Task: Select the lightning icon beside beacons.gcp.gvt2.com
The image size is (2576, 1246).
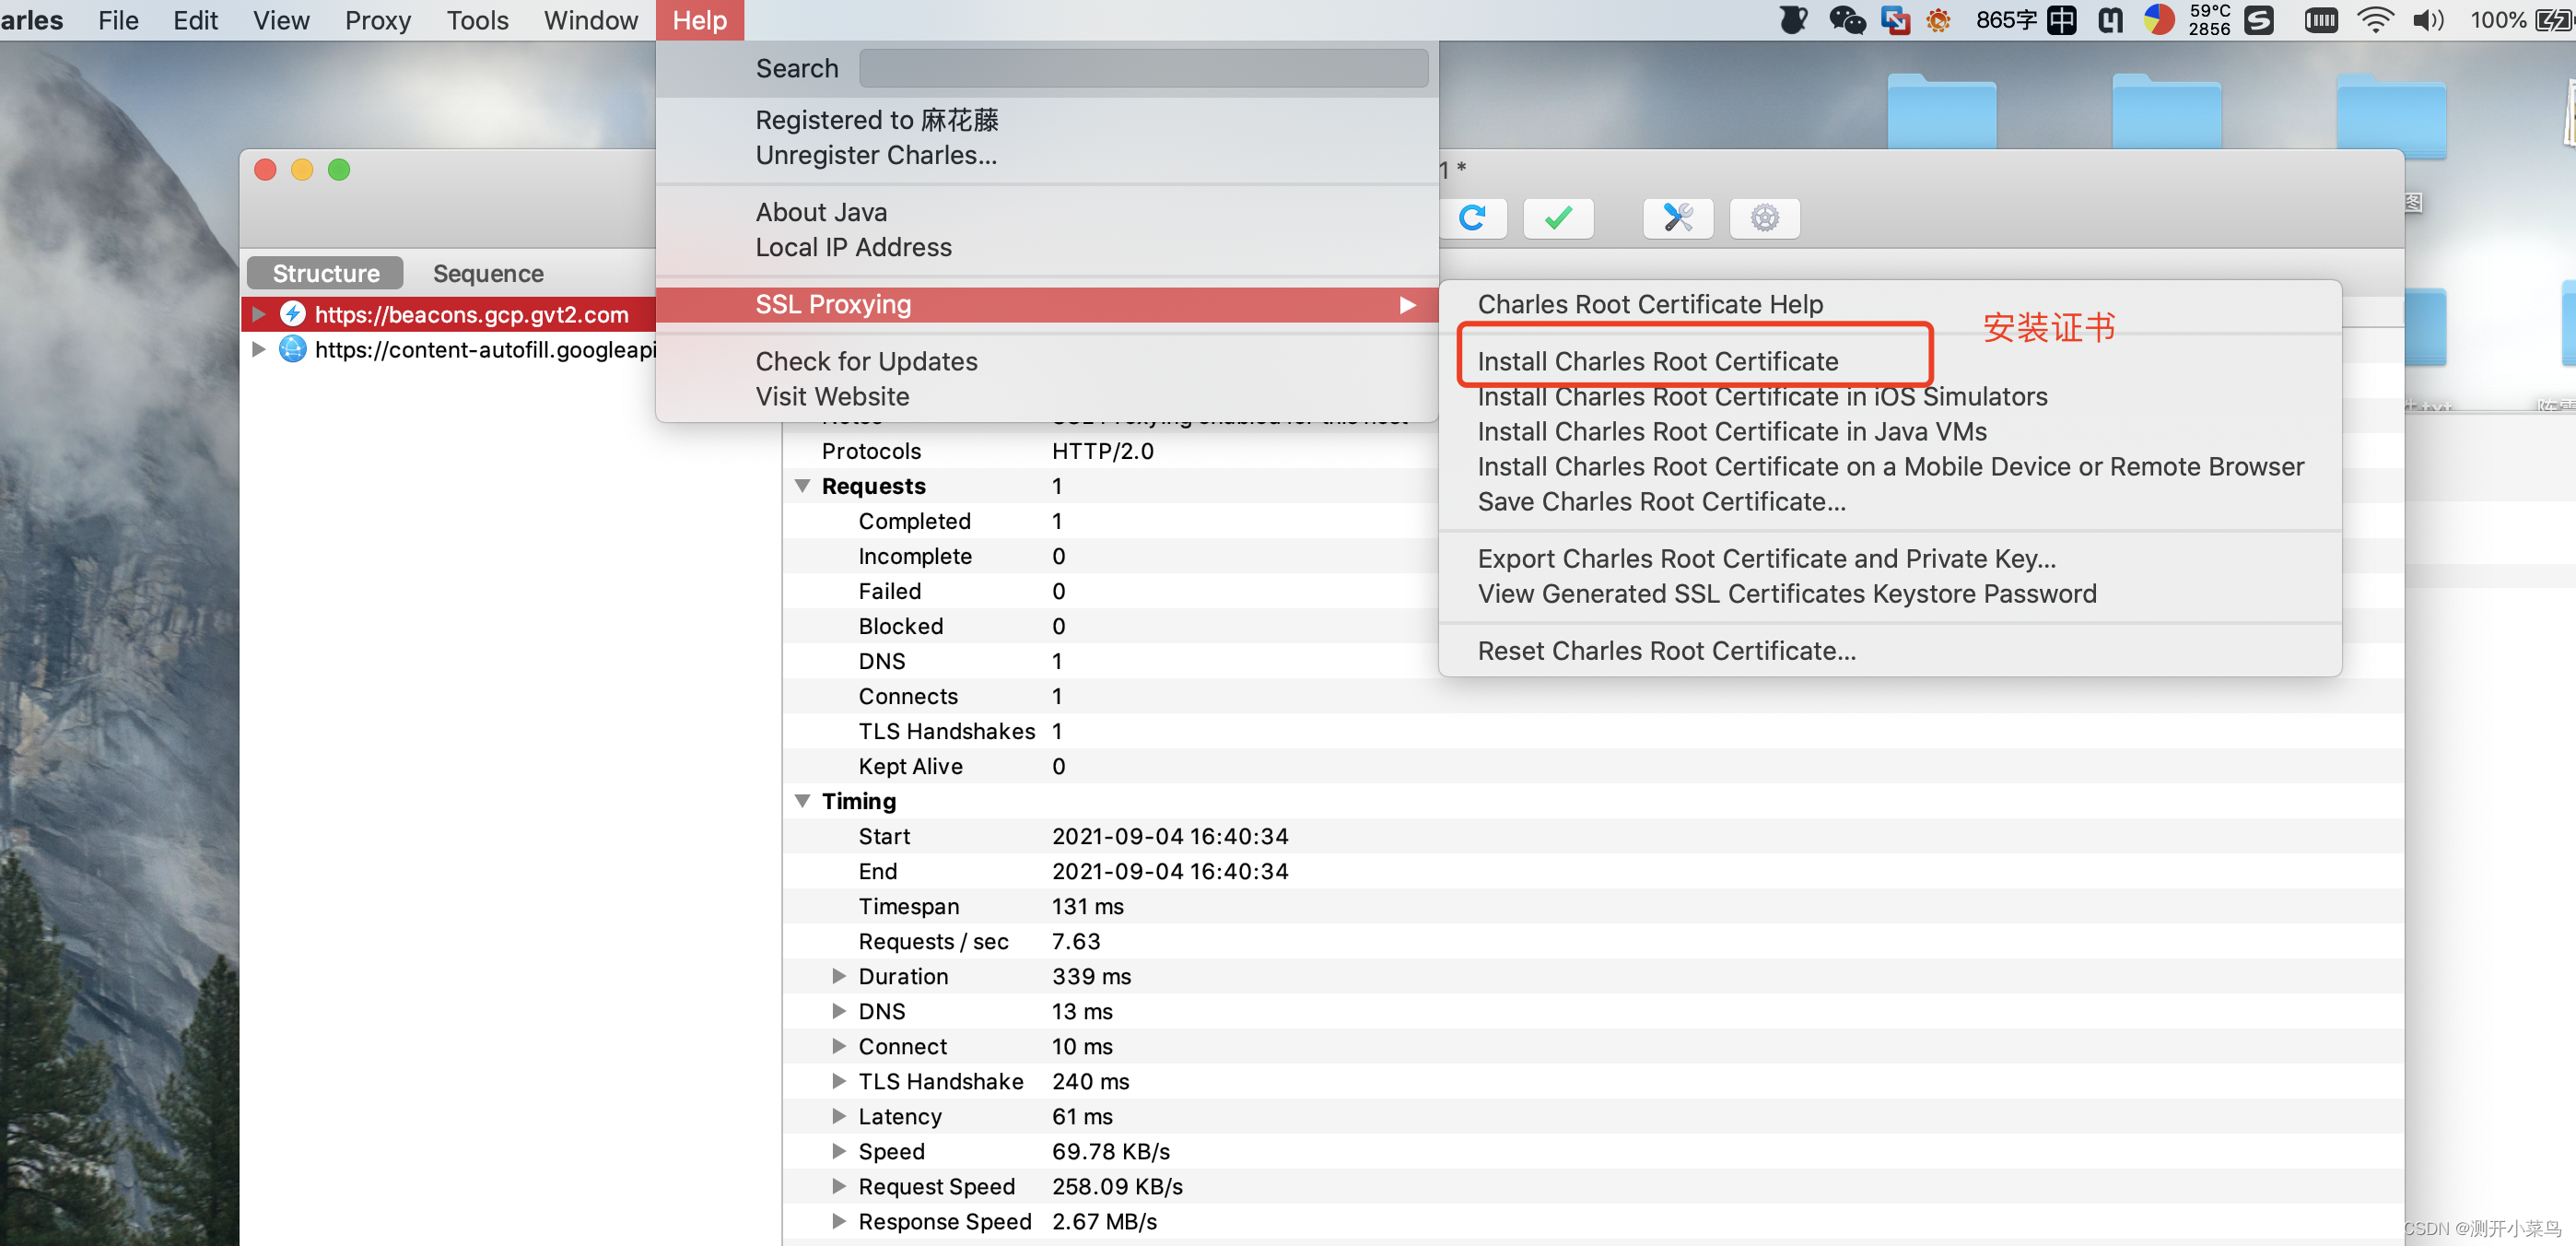Action: pyautogui.click(x=292, y=314)
